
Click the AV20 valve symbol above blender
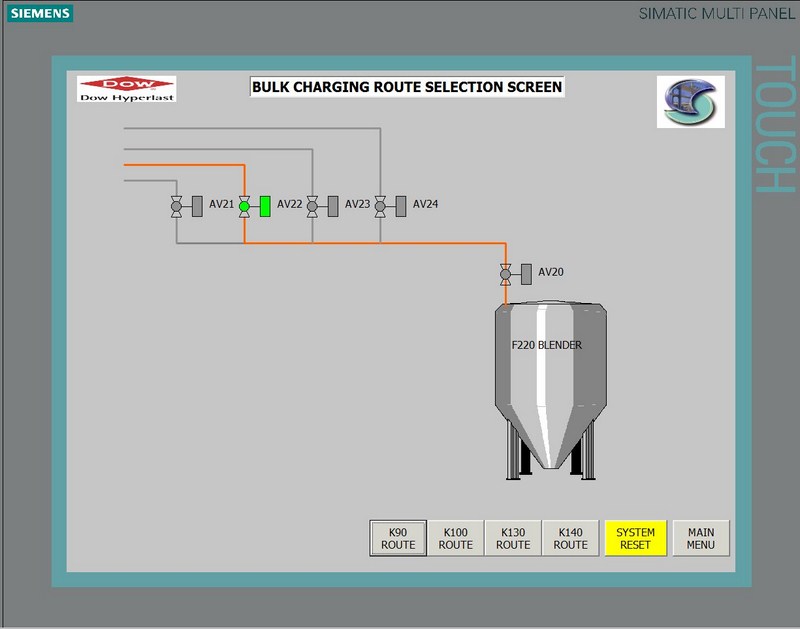[506, 274]
